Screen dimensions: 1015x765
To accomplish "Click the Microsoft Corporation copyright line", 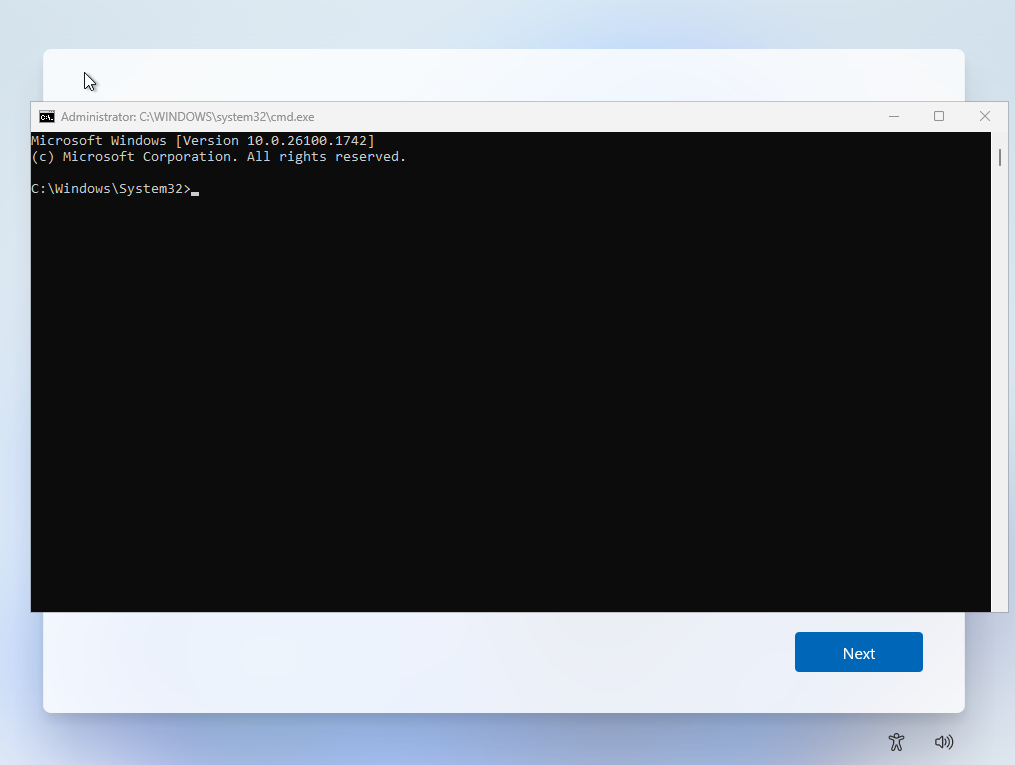I will (218, 157).
